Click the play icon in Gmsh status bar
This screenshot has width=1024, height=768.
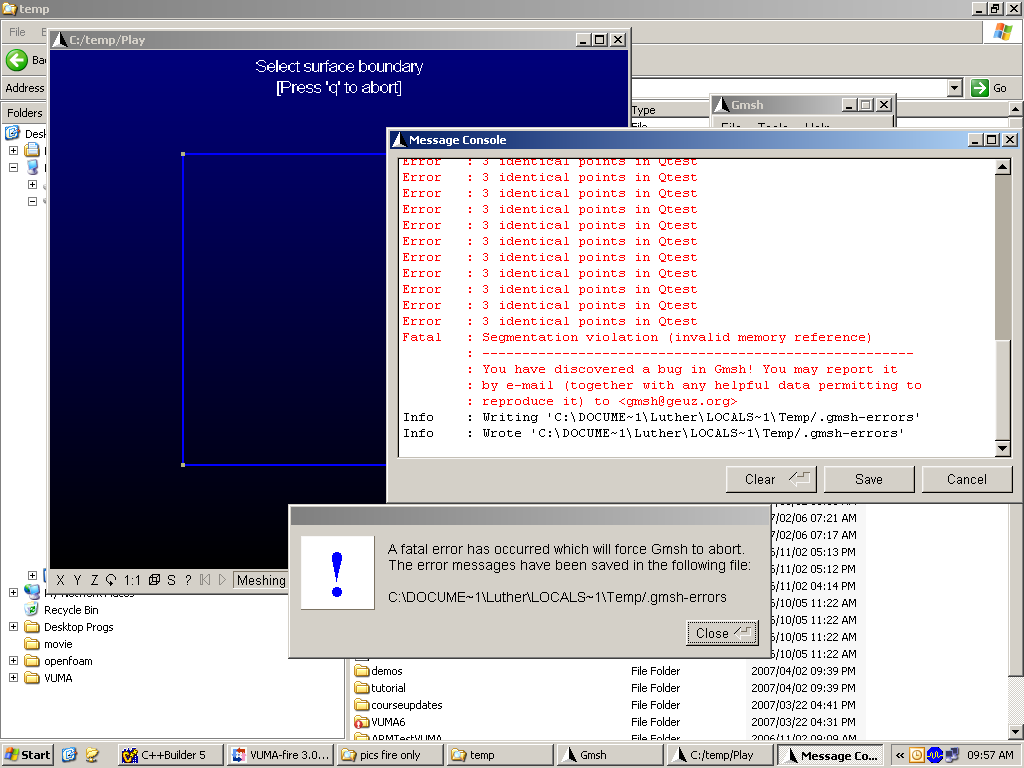pos(222,580)
